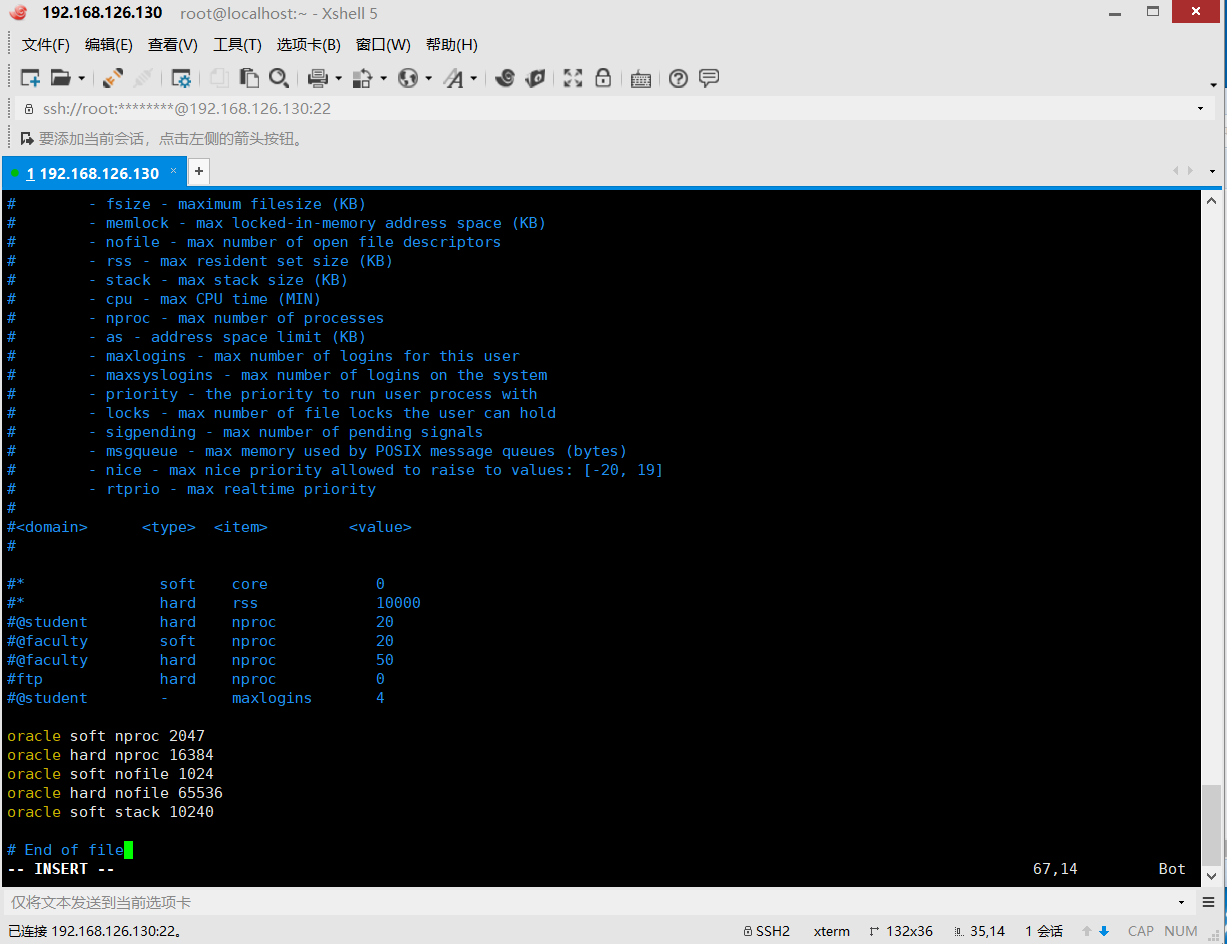Open the 编辑(E) menu
The height and width of the screenshot is (944, 1227).
pyautogui.click(x=109, y=45)
